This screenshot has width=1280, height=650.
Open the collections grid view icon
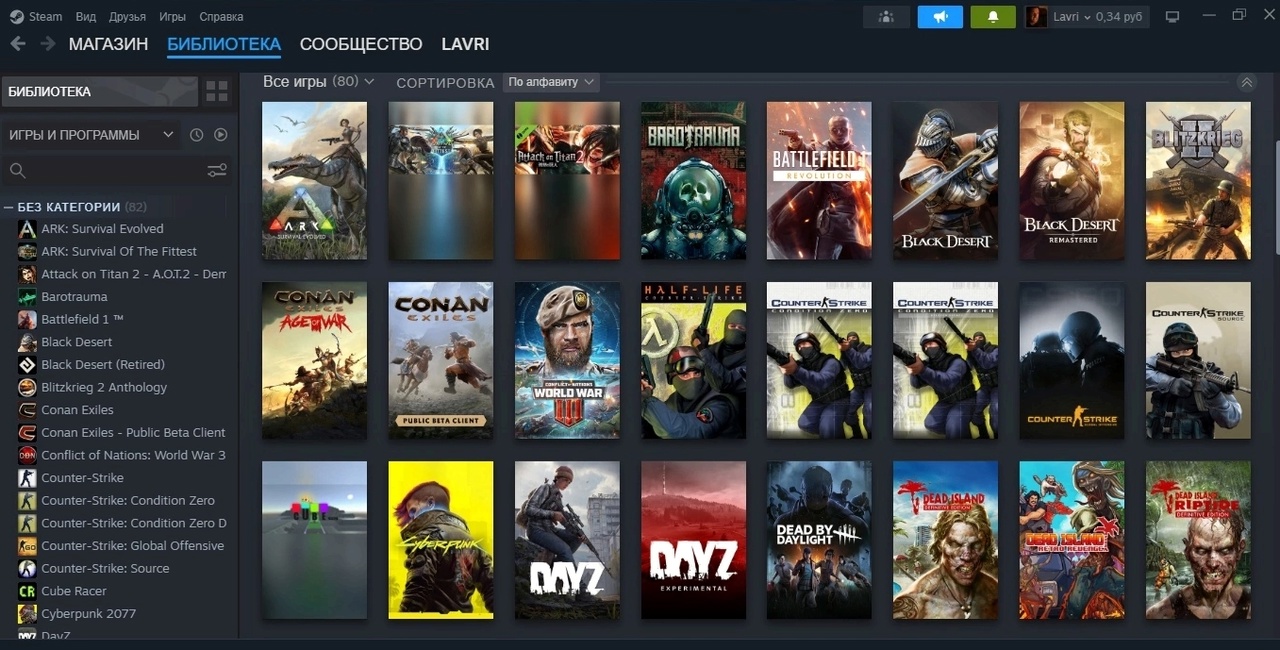pyautogui.click(x=217, y=92)
